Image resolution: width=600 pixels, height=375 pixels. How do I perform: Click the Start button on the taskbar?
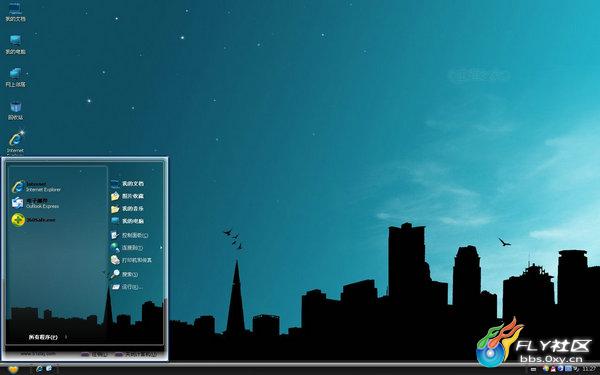pyautogui.click(x=13, y=369)
